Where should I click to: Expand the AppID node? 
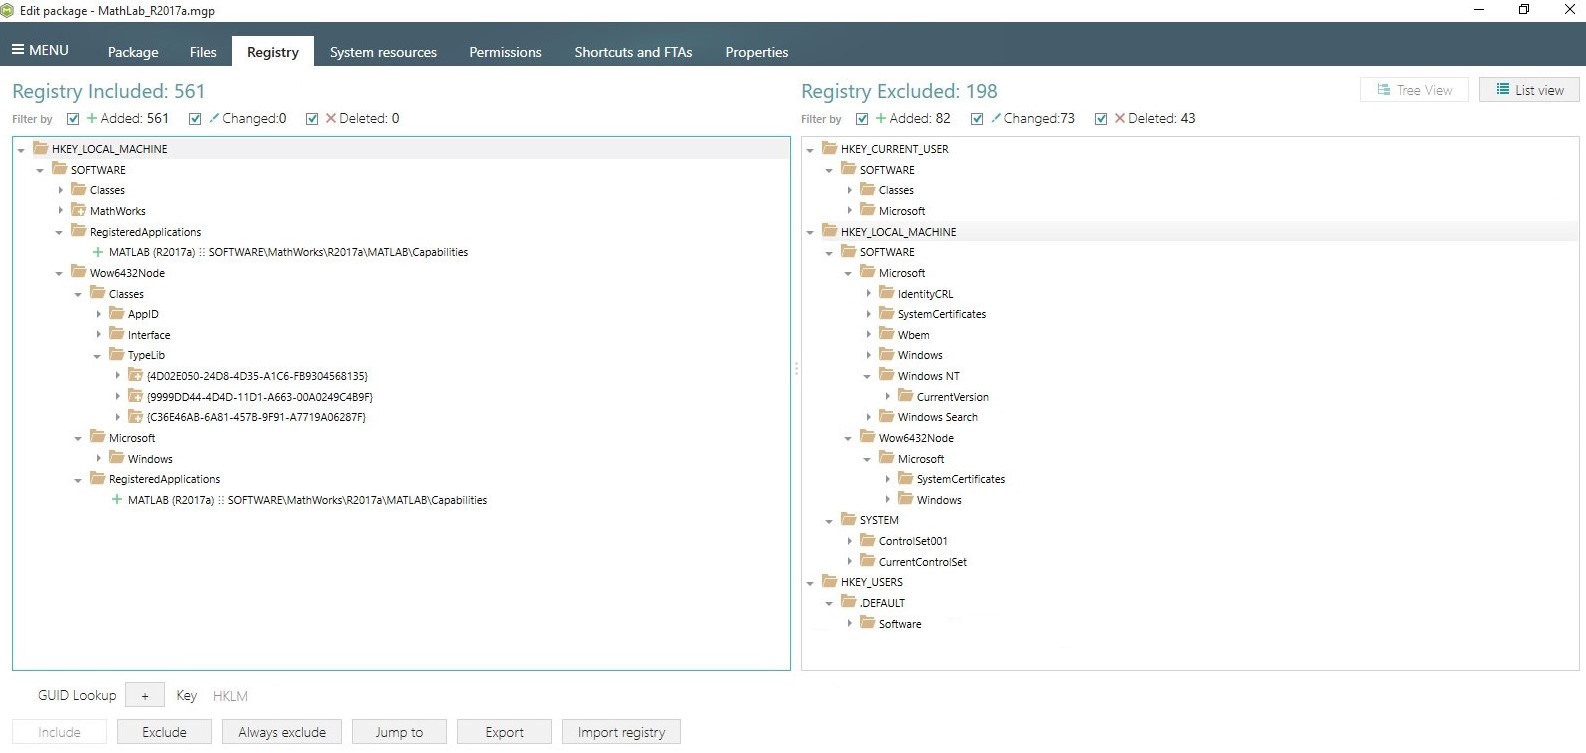click(x=98, y=313)
